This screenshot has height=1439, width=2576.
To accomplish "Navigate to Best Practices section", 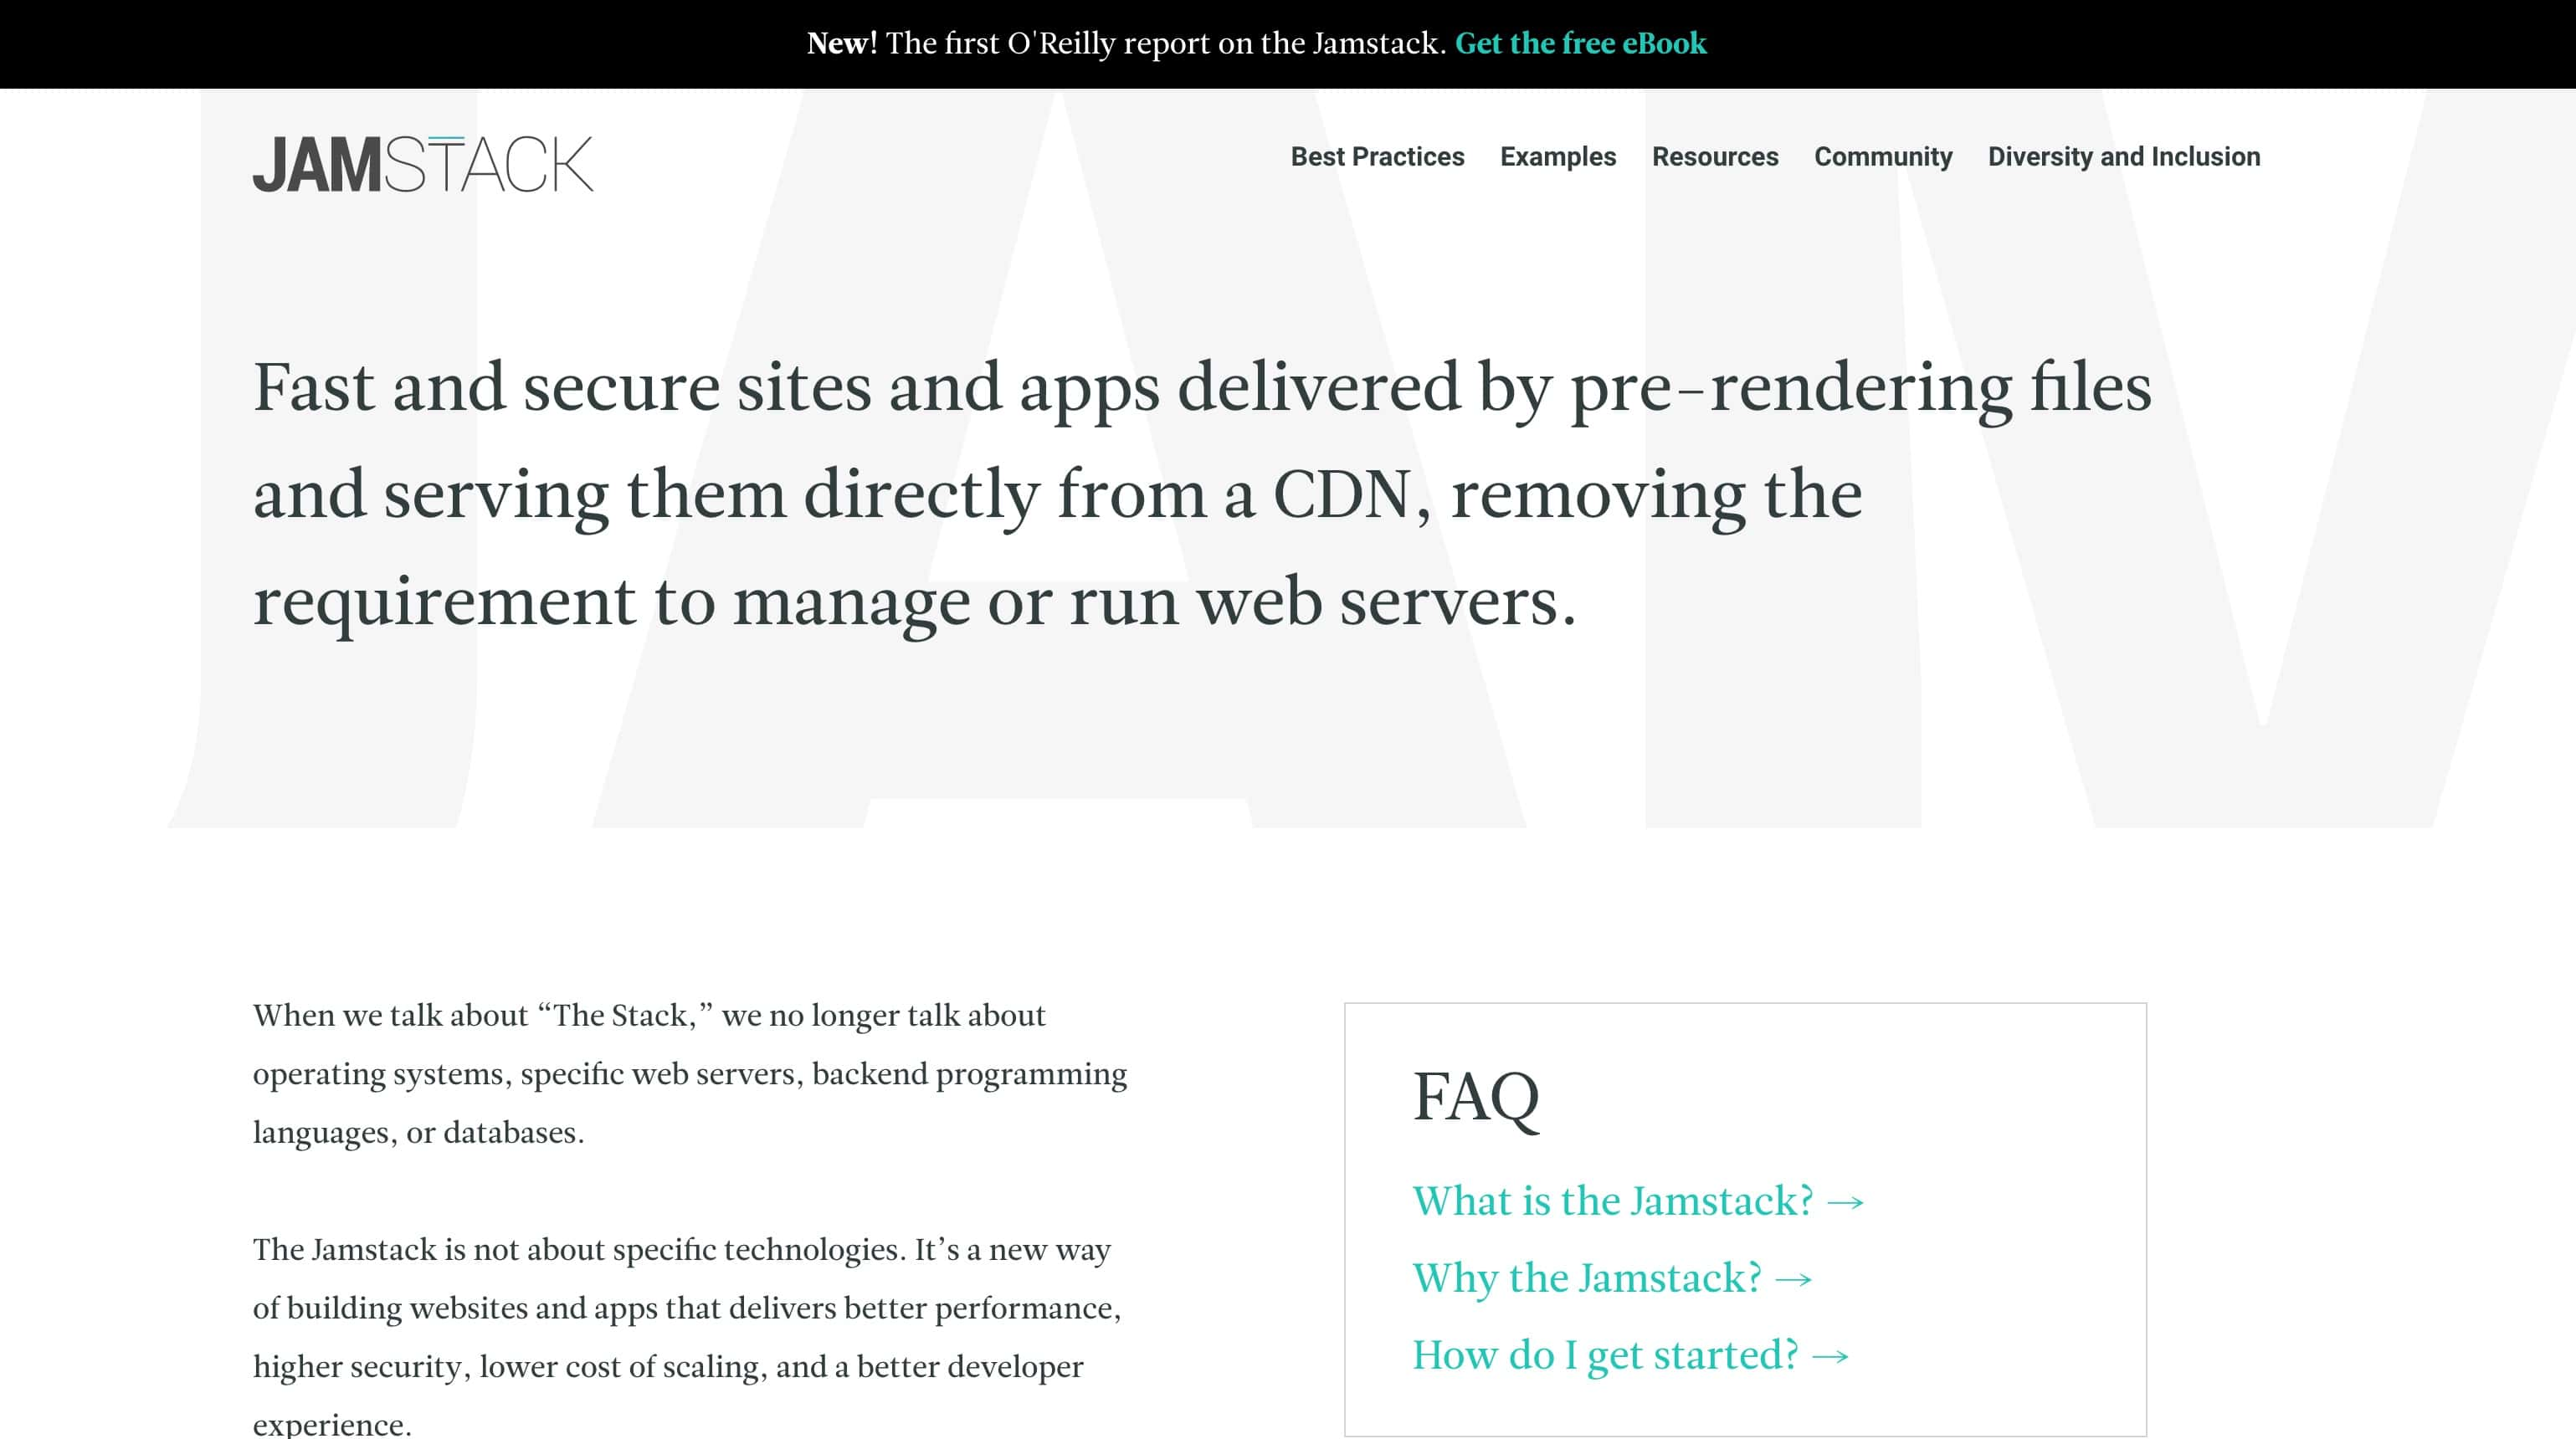I will (1378, 156).
